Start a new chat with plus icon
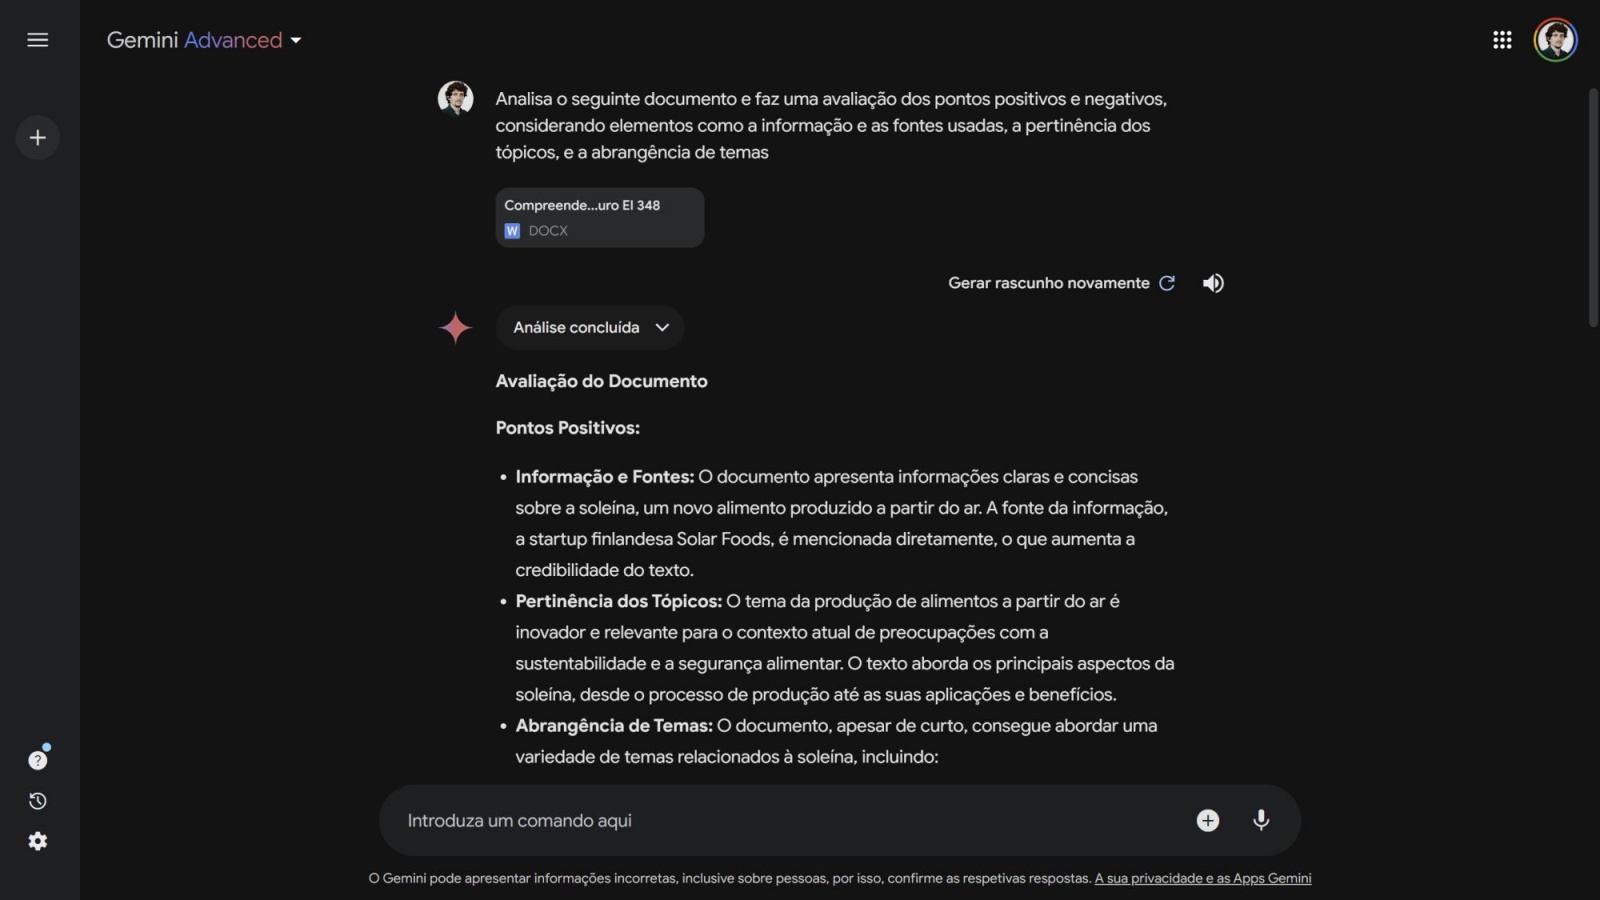The height and width of the screenshot is (900, 1600). [38, 138]
